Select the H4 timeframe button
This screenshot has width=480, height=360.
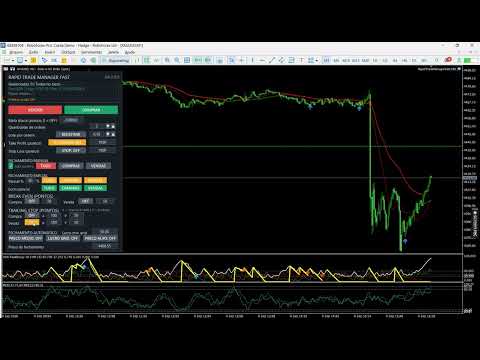coord(395,60)
